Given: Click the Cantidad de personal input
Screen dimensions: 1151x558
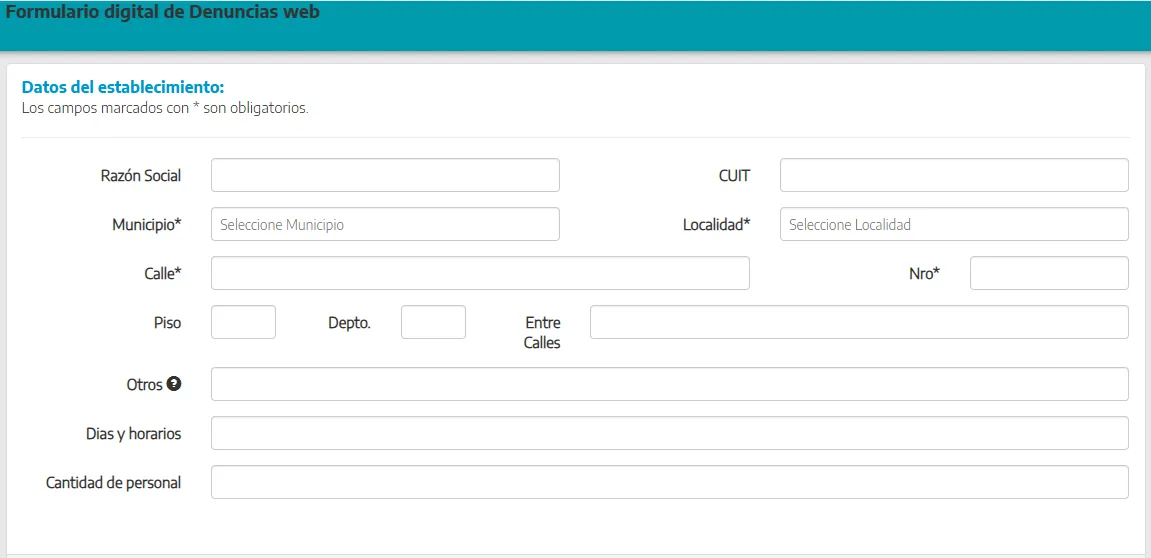Looking at the screenshot, I should (669, 482).
